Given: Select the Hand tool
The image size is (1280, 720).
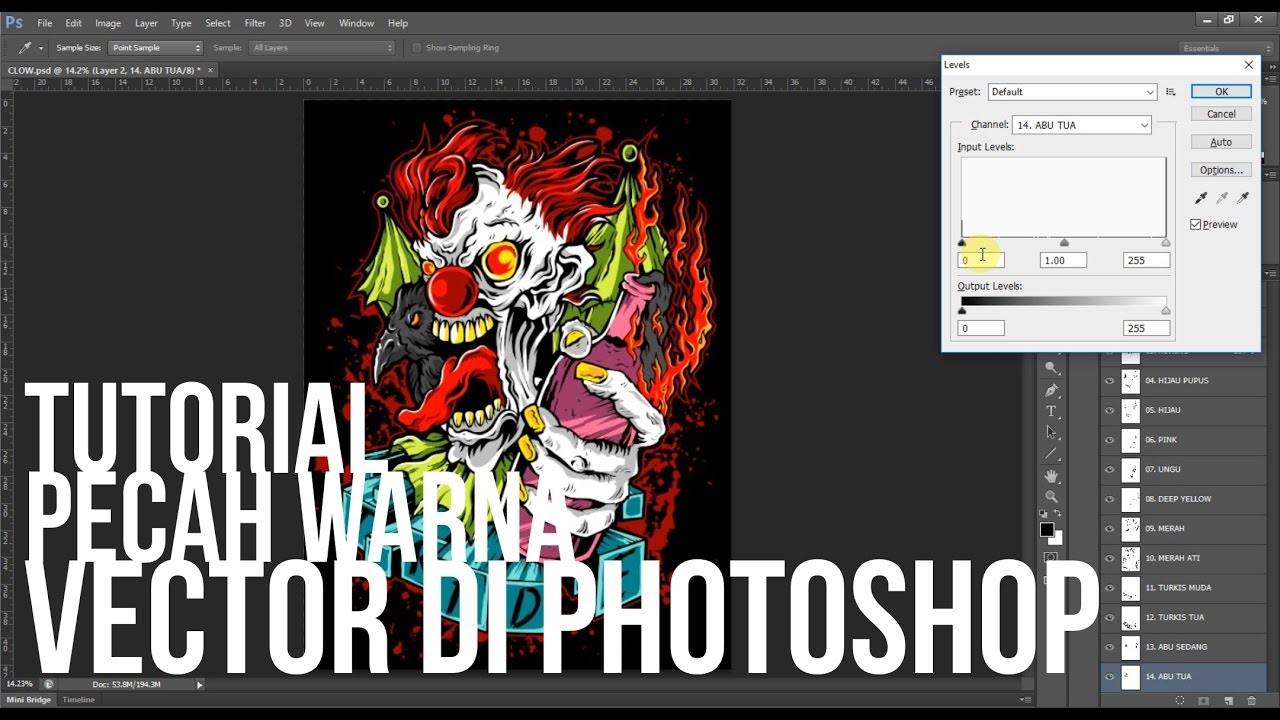Looking at the screenshot, I should click(x=1051, y=475).
